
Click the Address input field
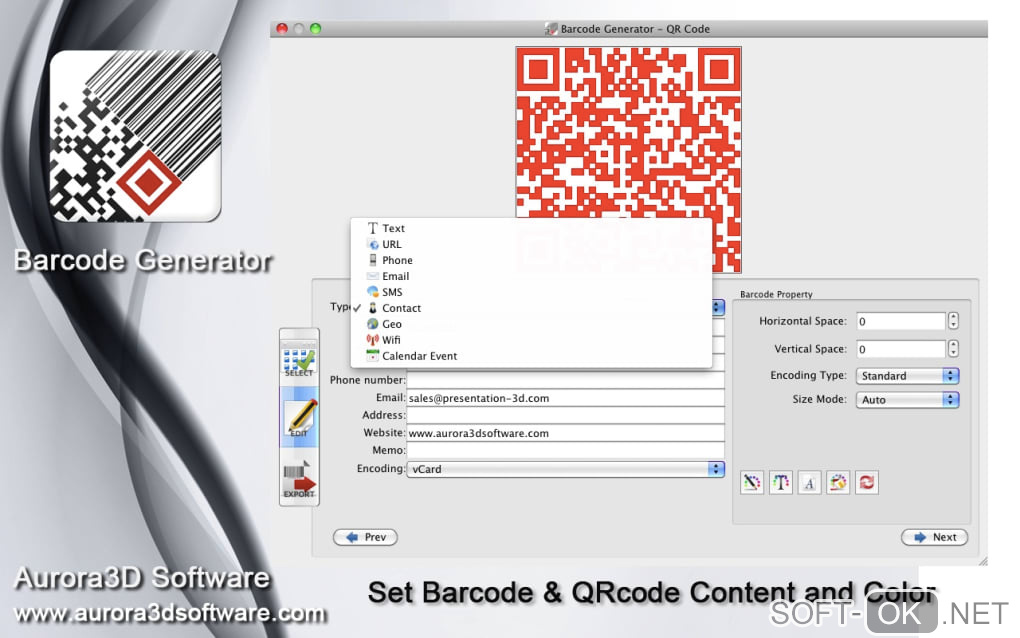click(x=565, y=416)
